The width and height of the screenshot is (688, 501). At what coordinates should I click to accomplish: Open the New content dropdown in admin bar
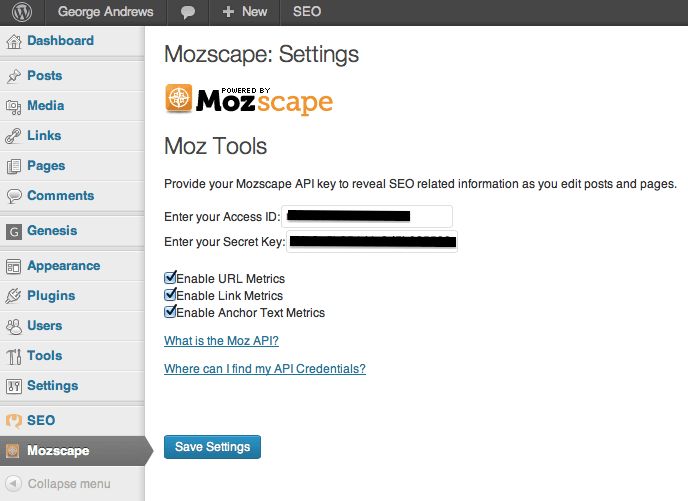point(245,12)
